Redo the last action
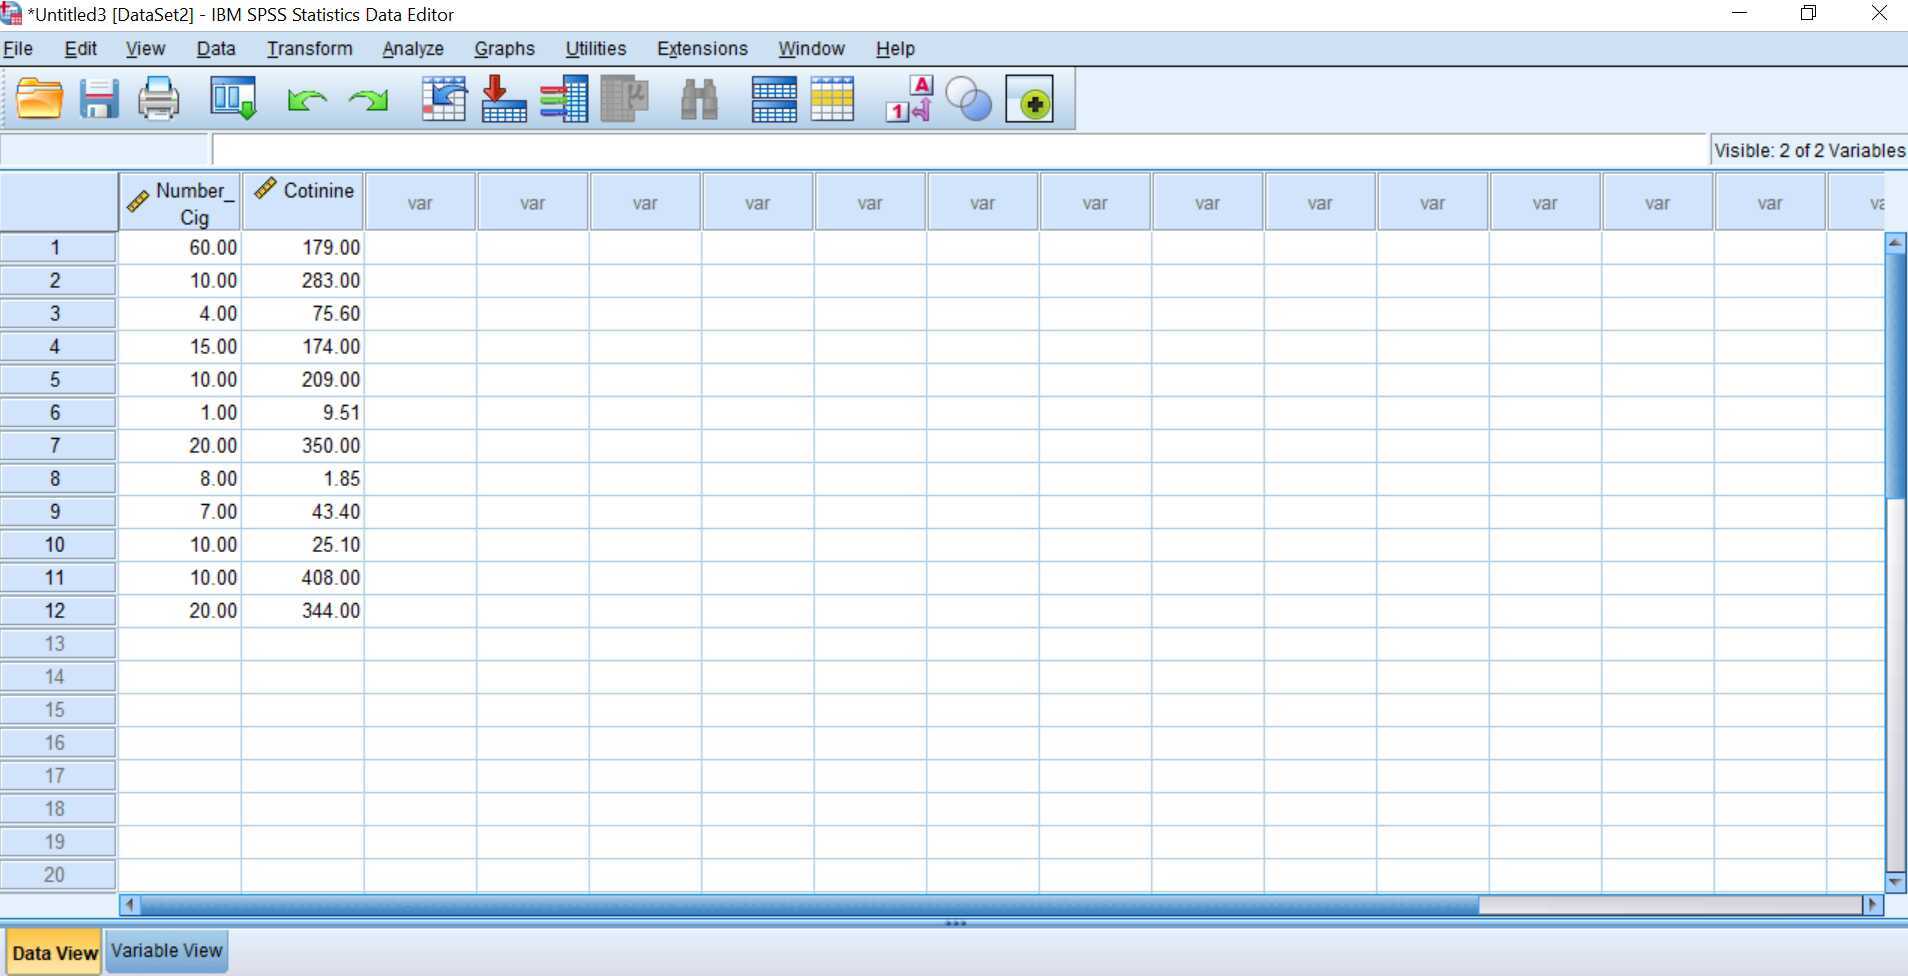Viewport: 1908px width, 976px height. click(x=367, y=99)
